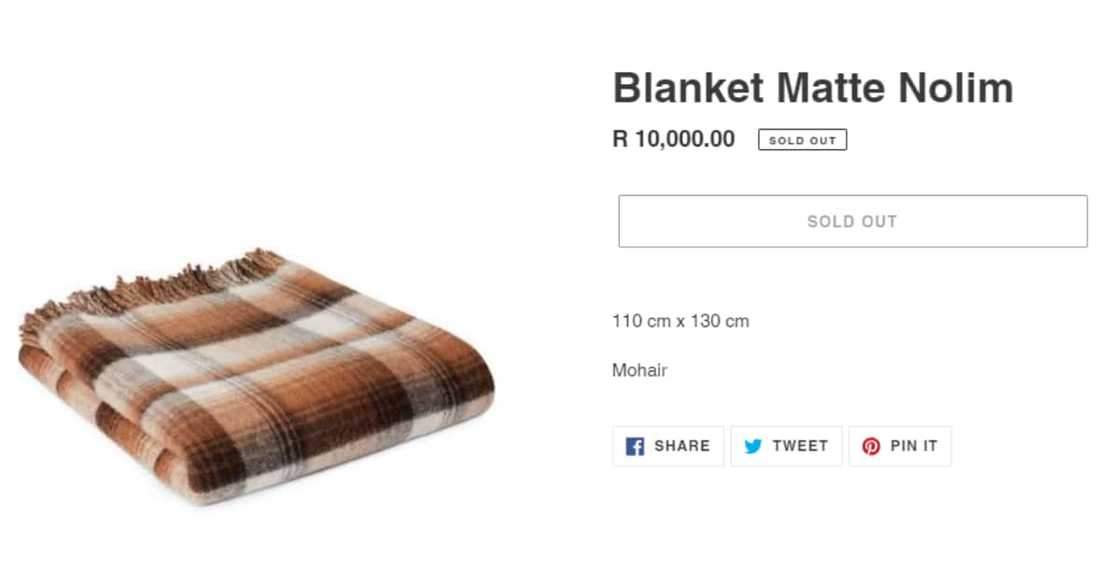Click the word TWEET beside the bird
The width and height of the screenshot is (1120, 588).
(800, 446)
